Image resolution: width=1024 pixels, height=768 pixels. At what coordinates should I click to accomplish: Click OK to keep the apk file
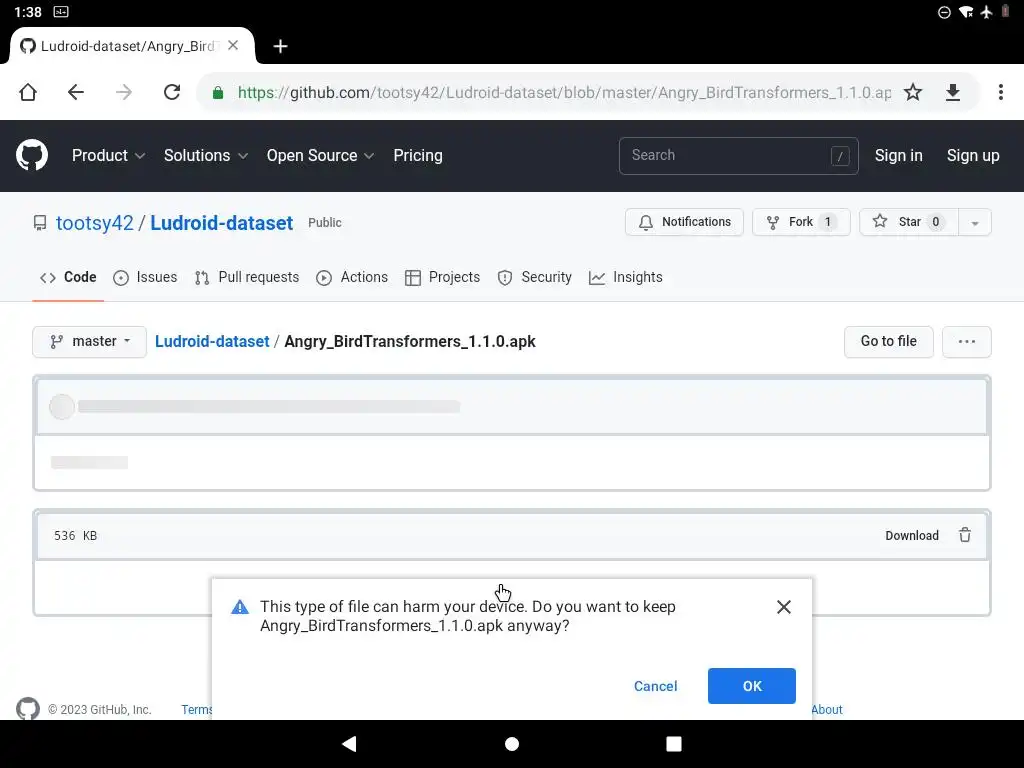(x=752, y=686)
